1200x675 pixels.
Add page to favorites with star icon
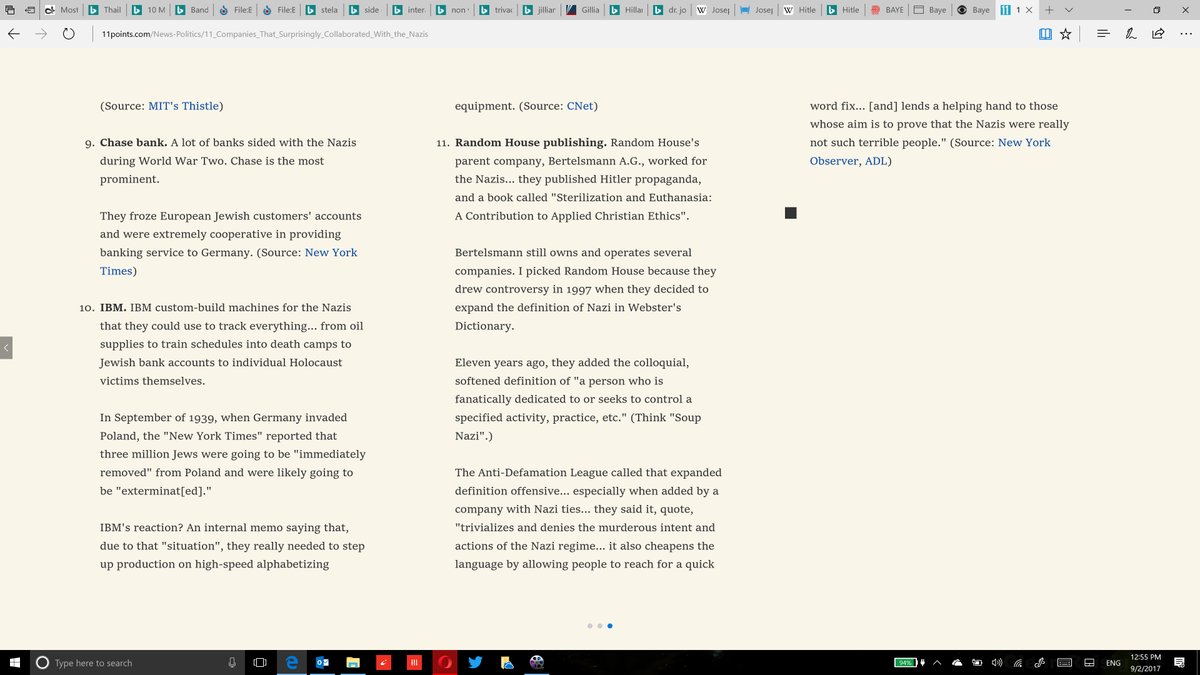(1066, 33)
